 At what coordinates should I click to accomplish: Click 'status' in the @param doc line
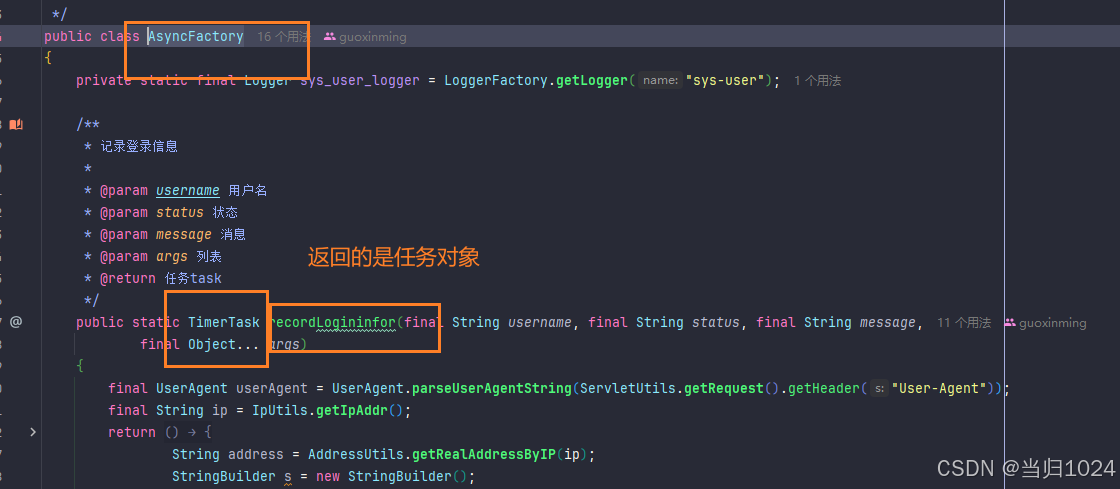tap(180, 213)
